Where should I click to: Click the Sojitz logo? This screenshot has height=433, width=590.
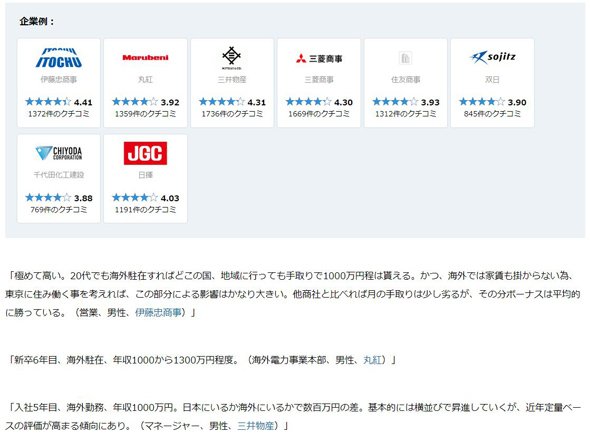492,57
